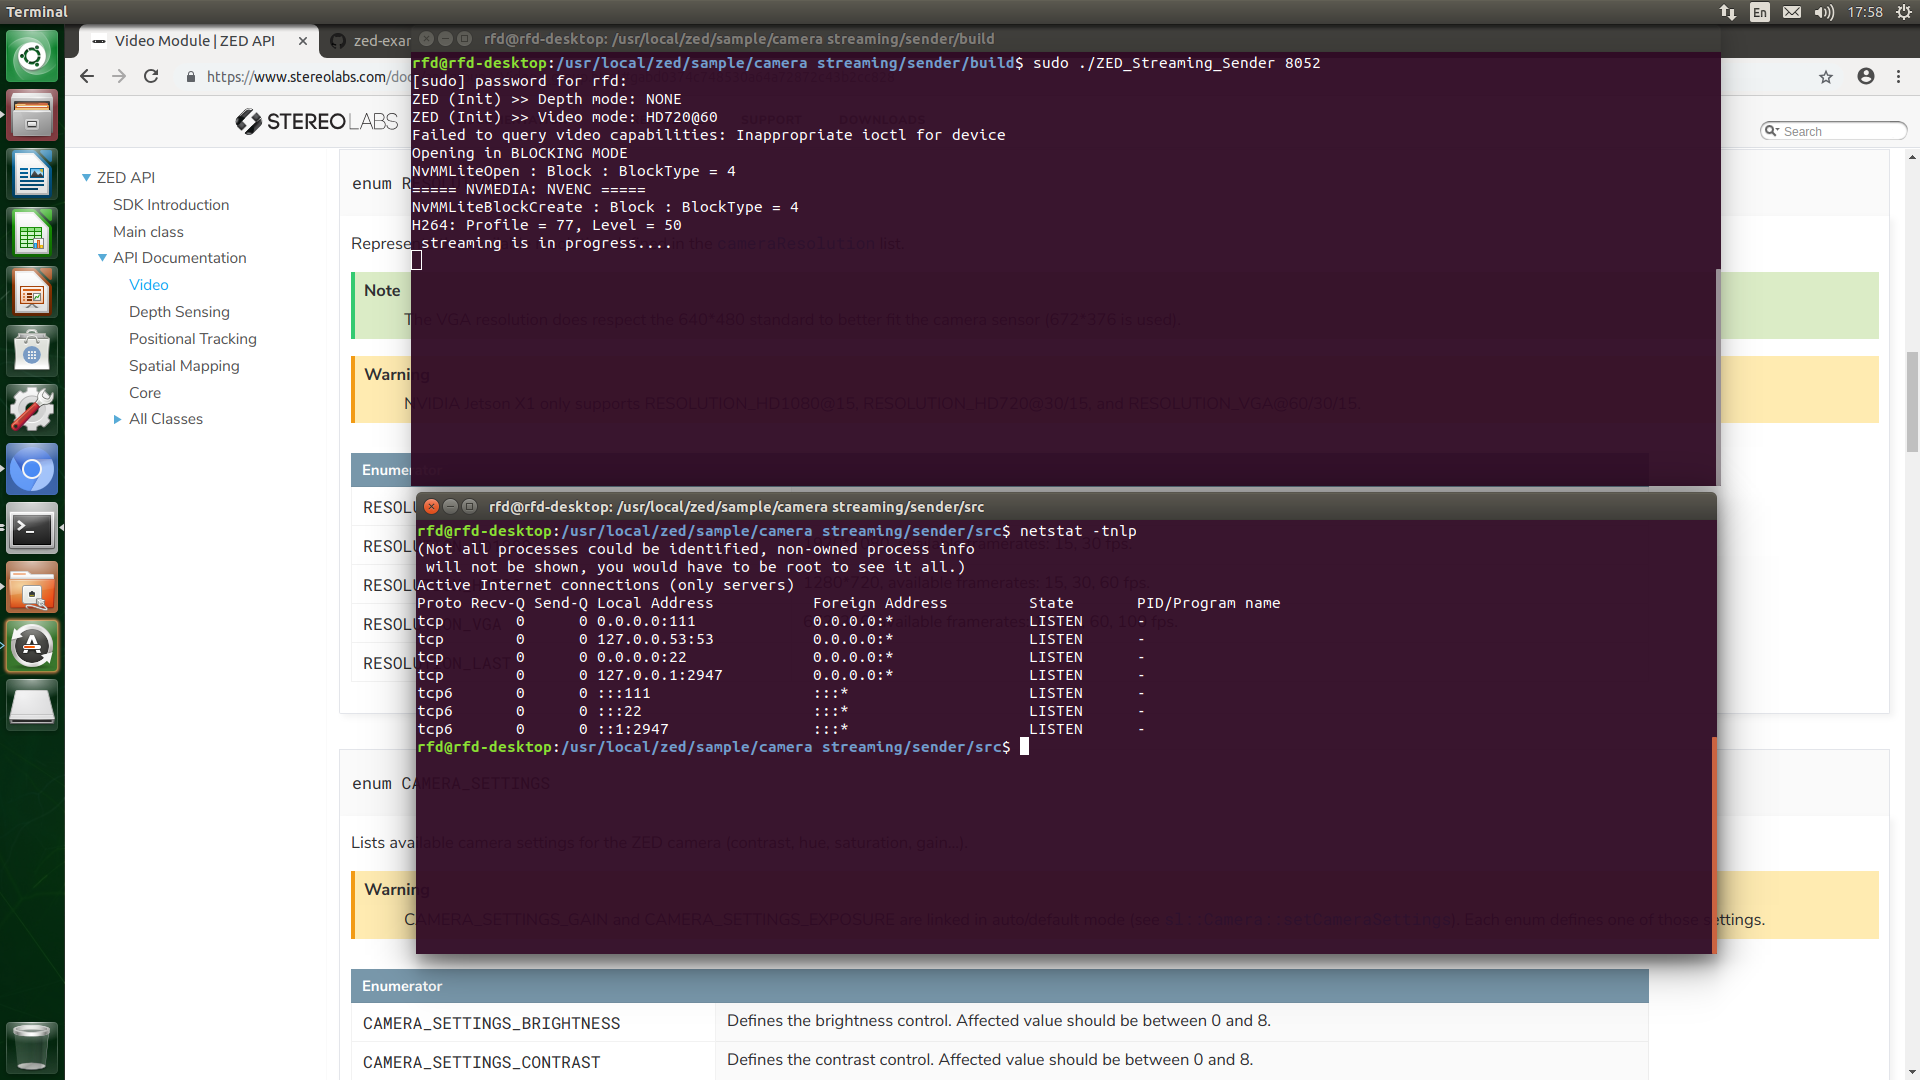Open the Spatial Mapping sidebar link

[184, 366]
